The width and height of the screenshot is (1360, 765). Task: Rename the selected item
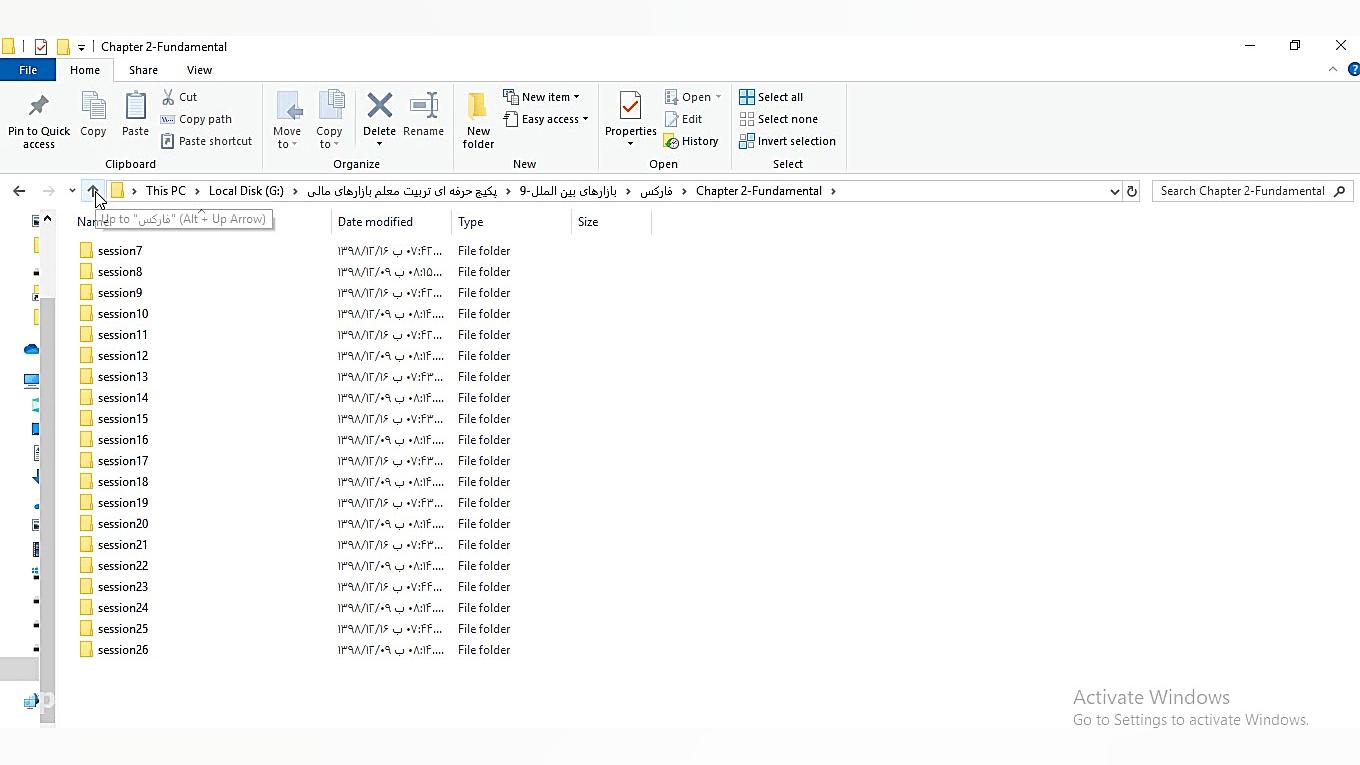424,115
